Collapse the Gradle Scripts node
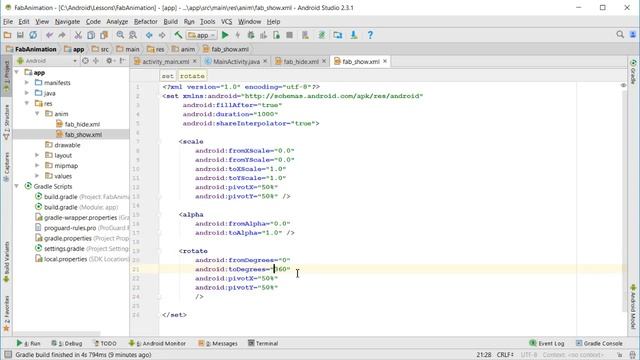This screenshot has height=360, width=640. pos(17,186)
